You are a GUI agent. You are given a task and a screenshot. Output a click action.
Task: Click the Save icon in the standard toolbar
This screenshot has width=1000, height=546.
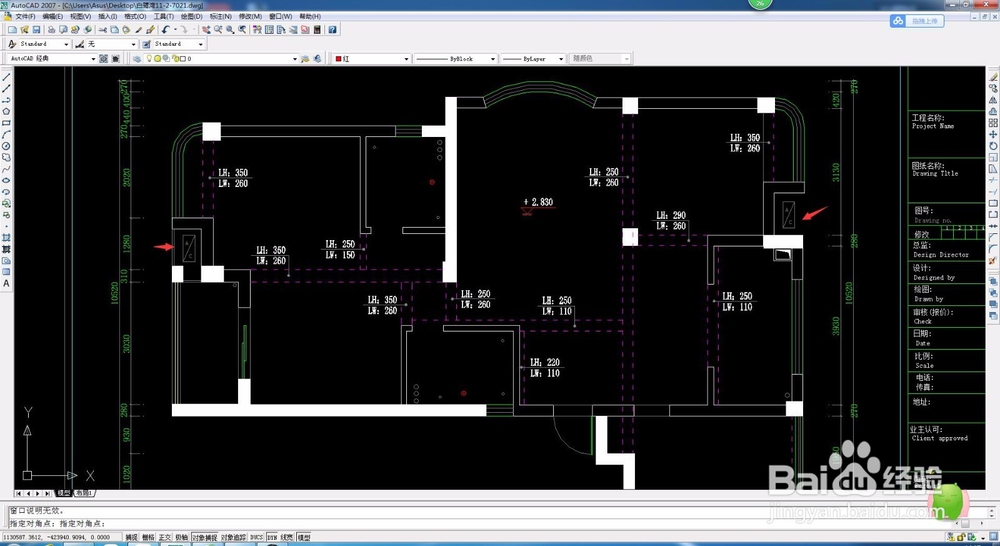(36, 30)
